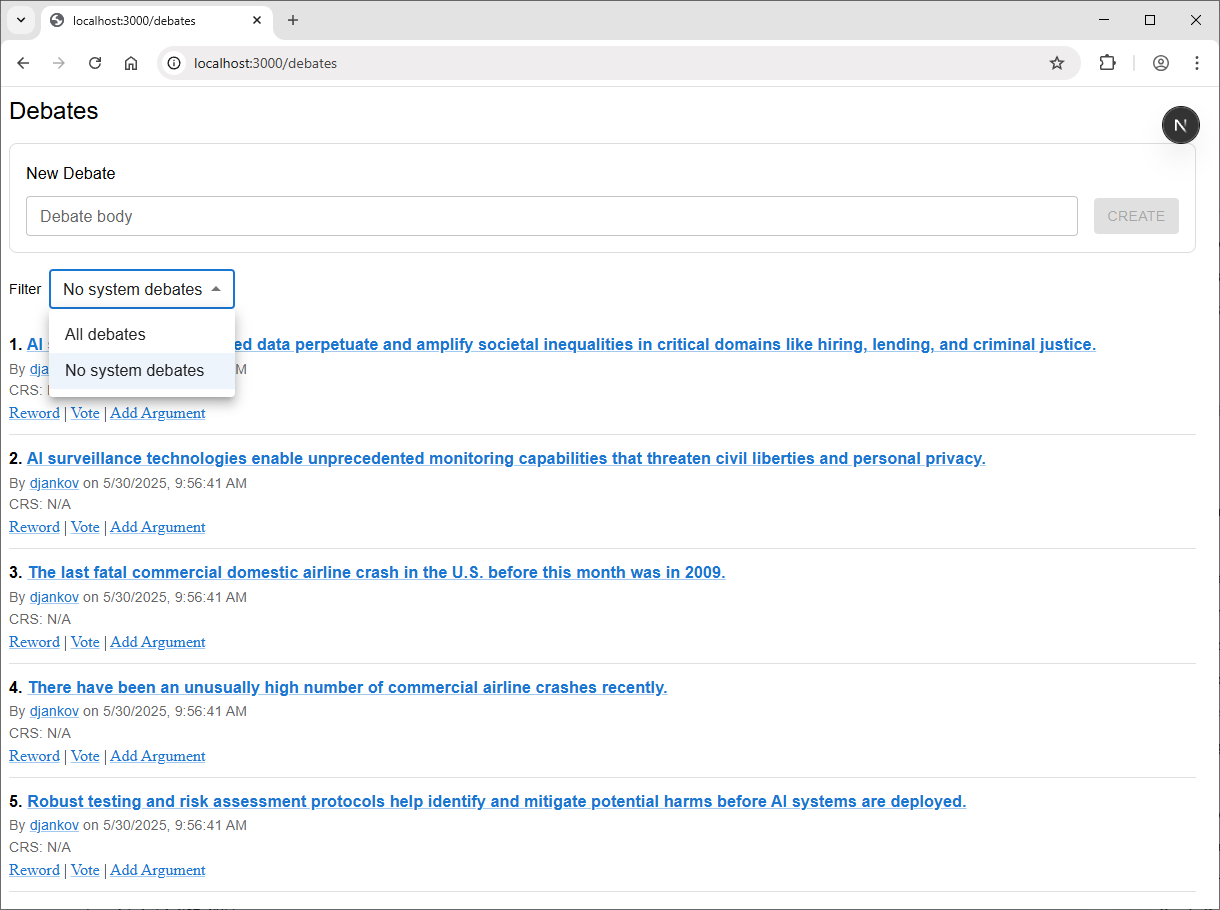Focus the Debate body text field
The height and width of the screenshot is (910, 1220).
tap(552, 216)
